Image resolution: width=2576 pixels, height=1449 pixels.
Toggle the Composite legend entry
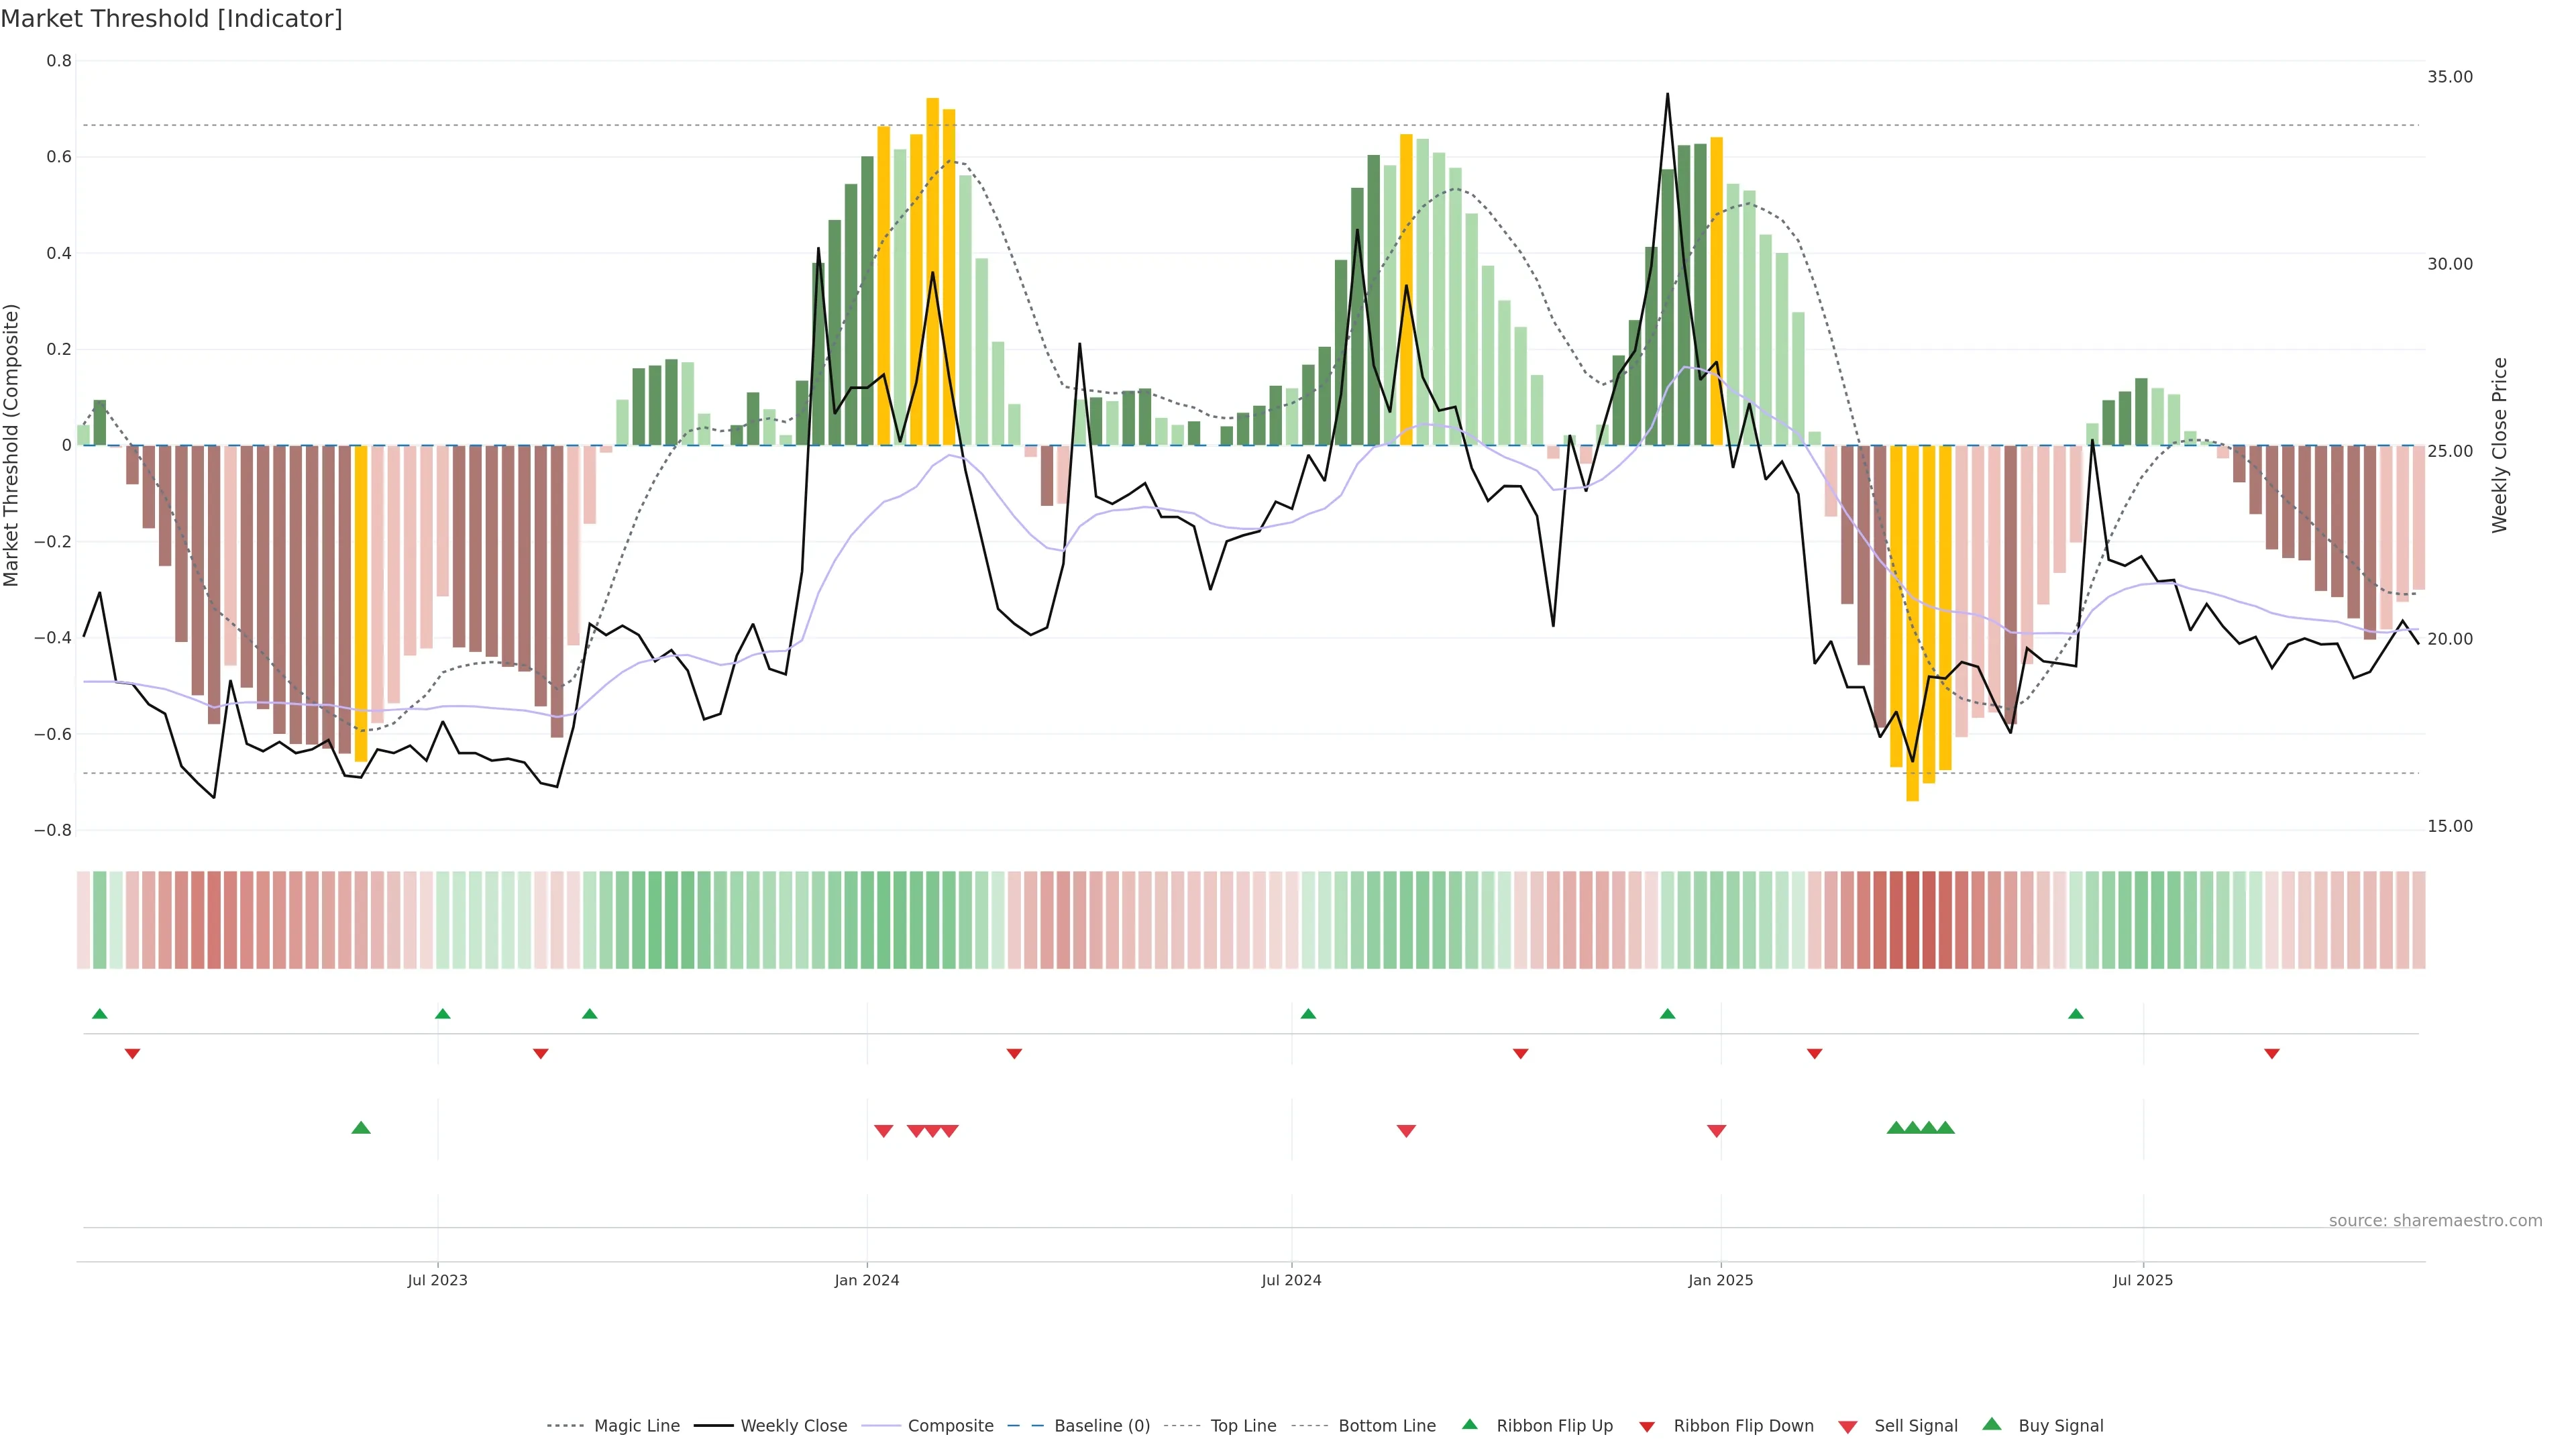click(x=950, y=1426)
